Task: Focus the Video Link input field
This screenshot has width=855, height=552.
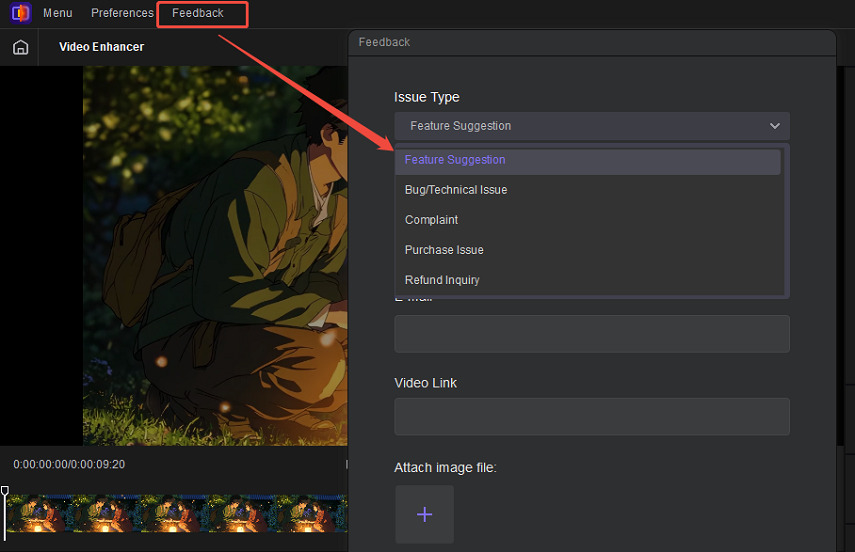Action: coord(592,417)
